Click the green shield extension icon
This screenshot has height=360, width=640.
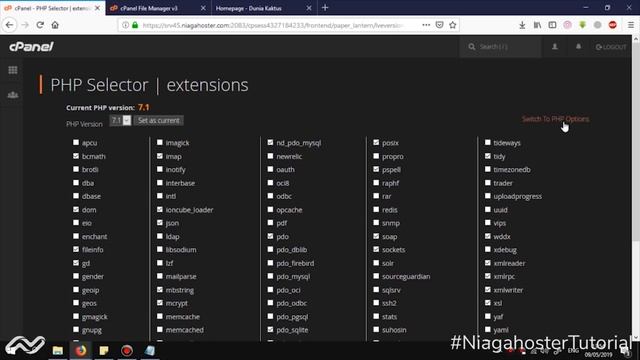582,25
